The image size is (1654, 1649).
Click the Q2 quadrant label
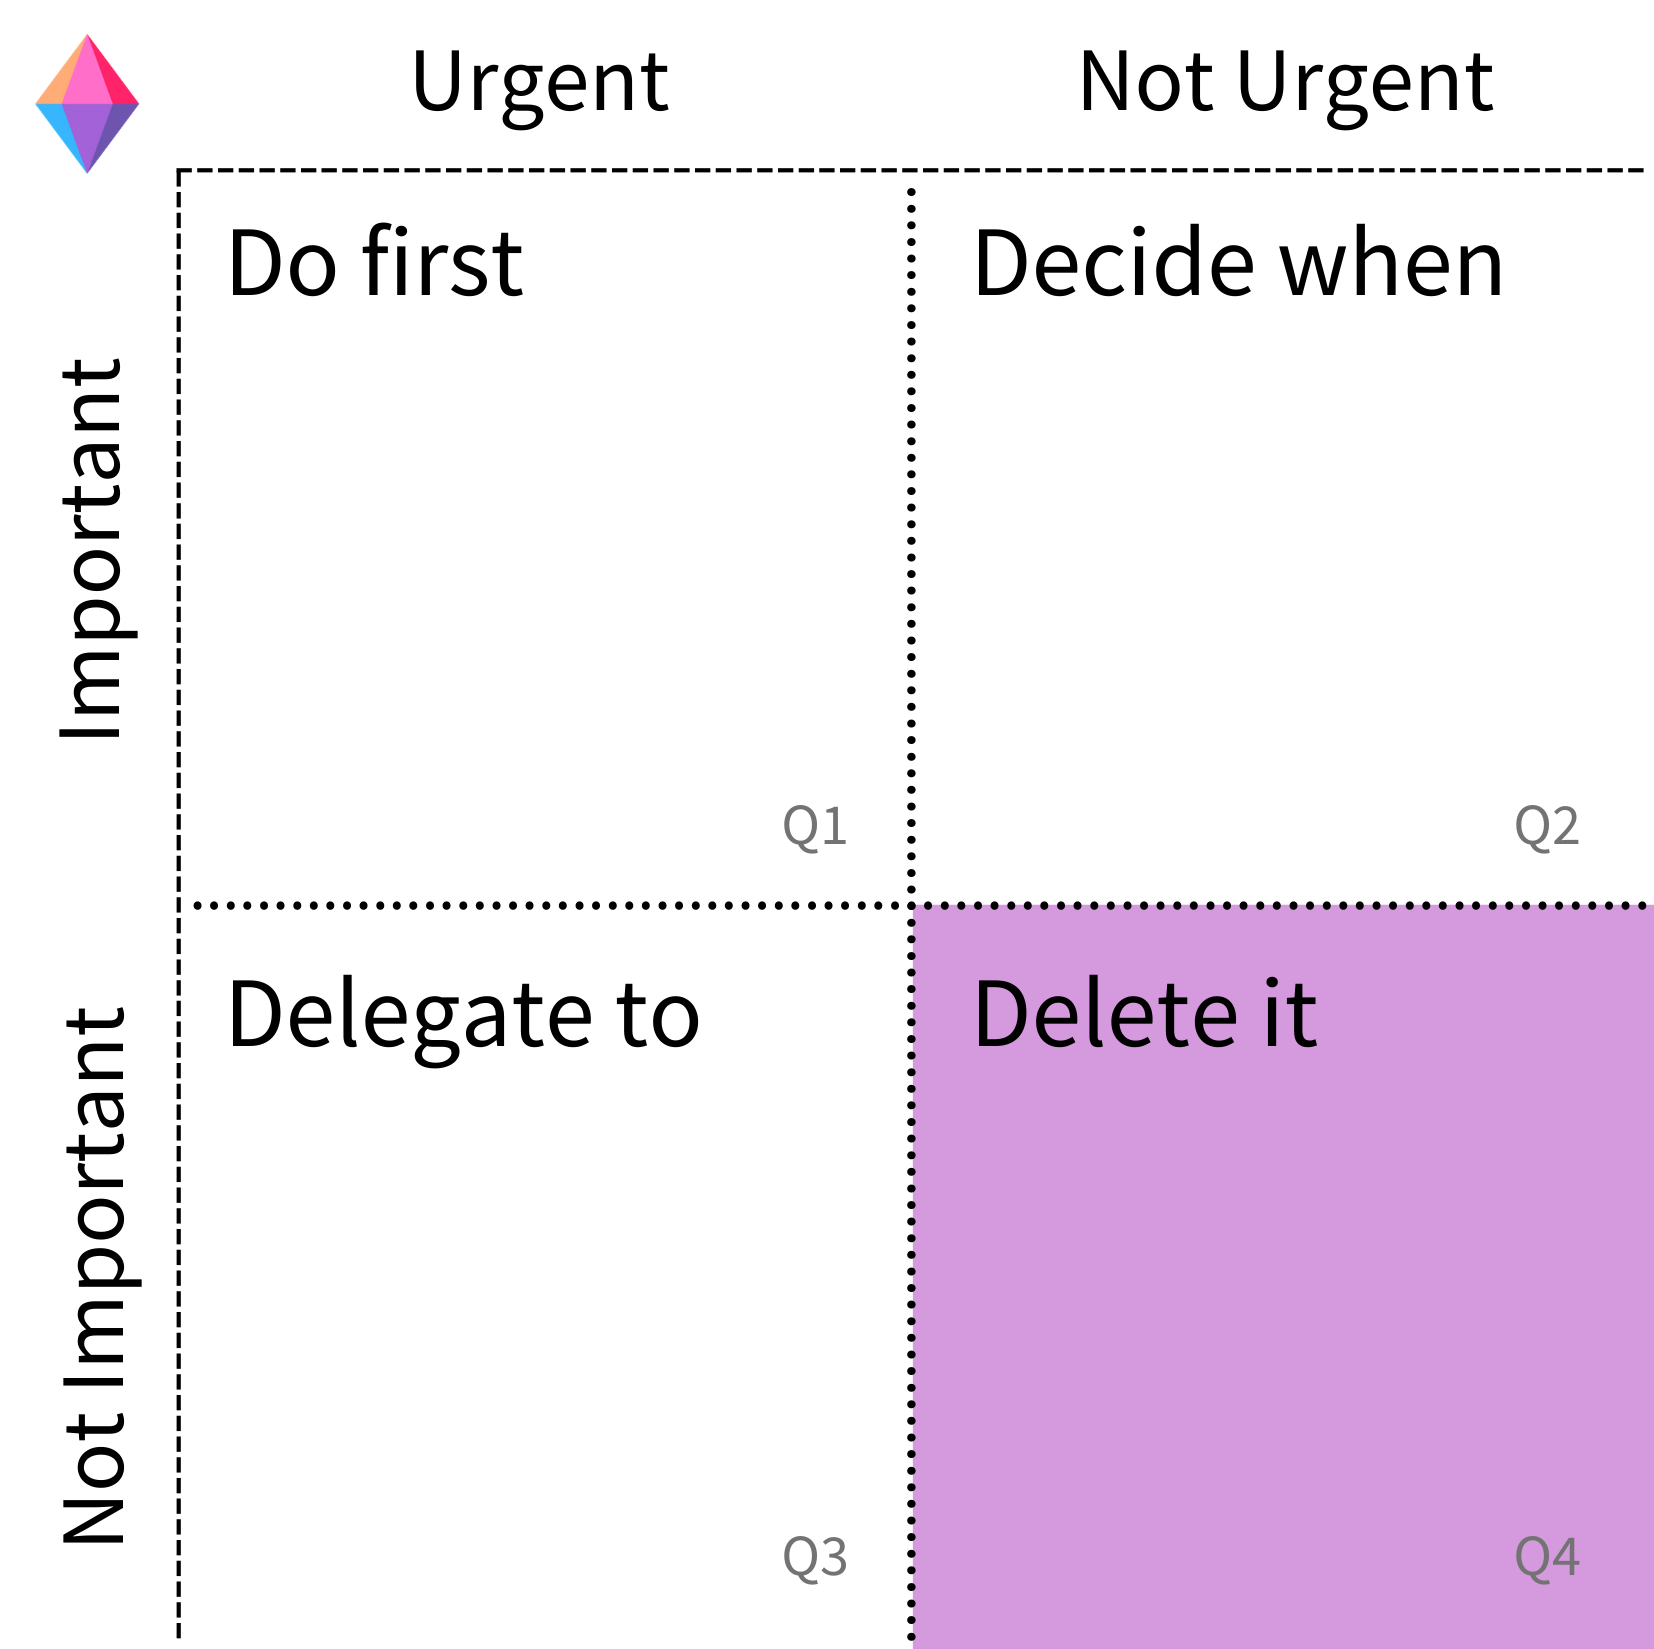[x=1547, y=827]
